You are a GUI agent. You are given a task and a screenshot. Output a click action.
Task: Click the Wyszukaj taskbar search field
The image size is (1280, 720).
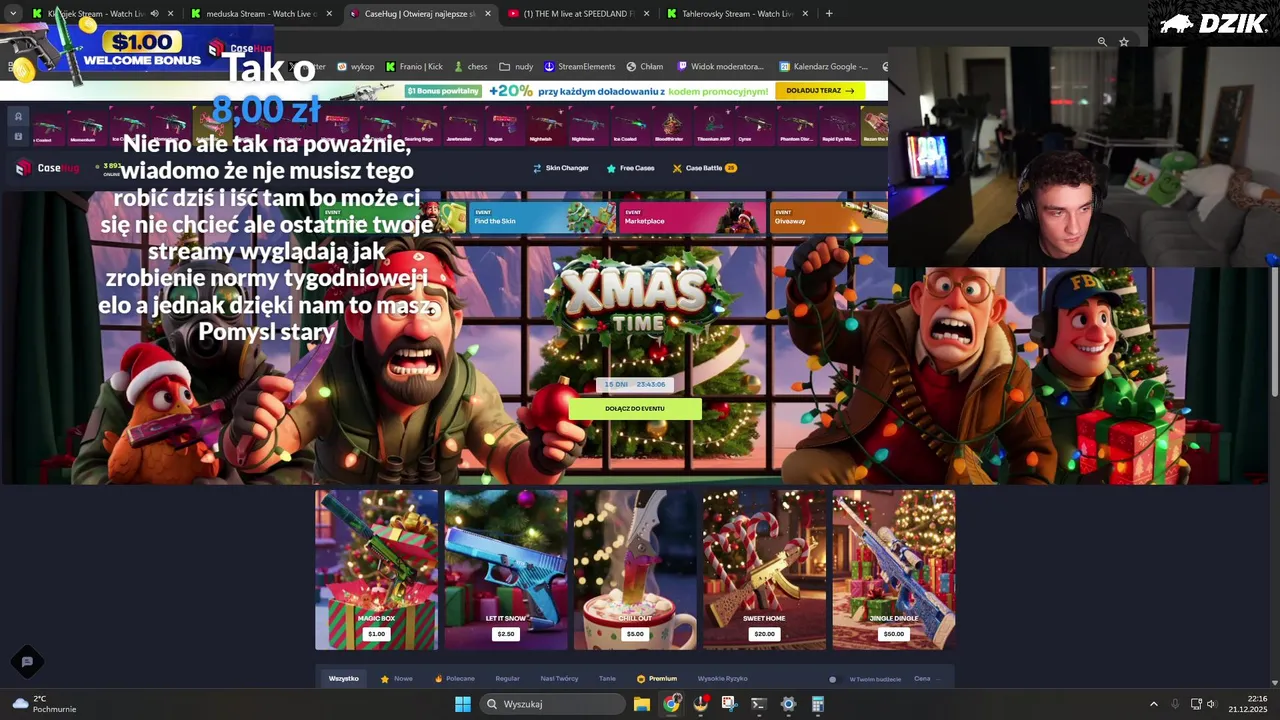click(553, 704)
